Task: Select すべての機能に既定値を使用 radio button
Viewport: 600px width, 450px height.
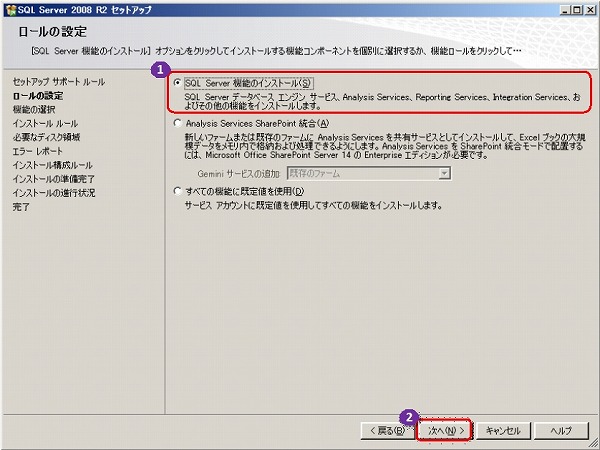Action: click(x=177, y=191)
